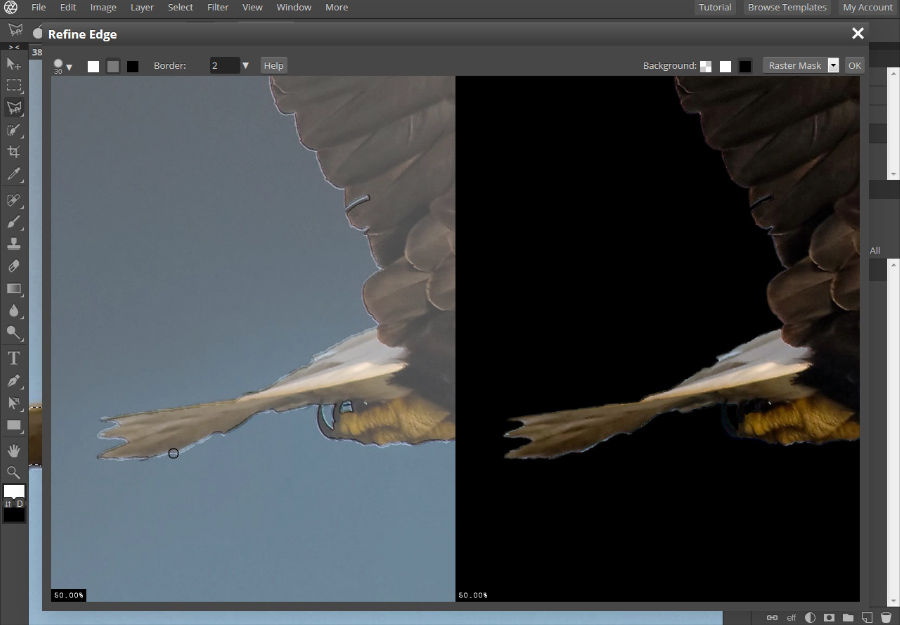Select the Zoom magnifier tool
This screenshot has width=900, height=625.
pos(14,472)
